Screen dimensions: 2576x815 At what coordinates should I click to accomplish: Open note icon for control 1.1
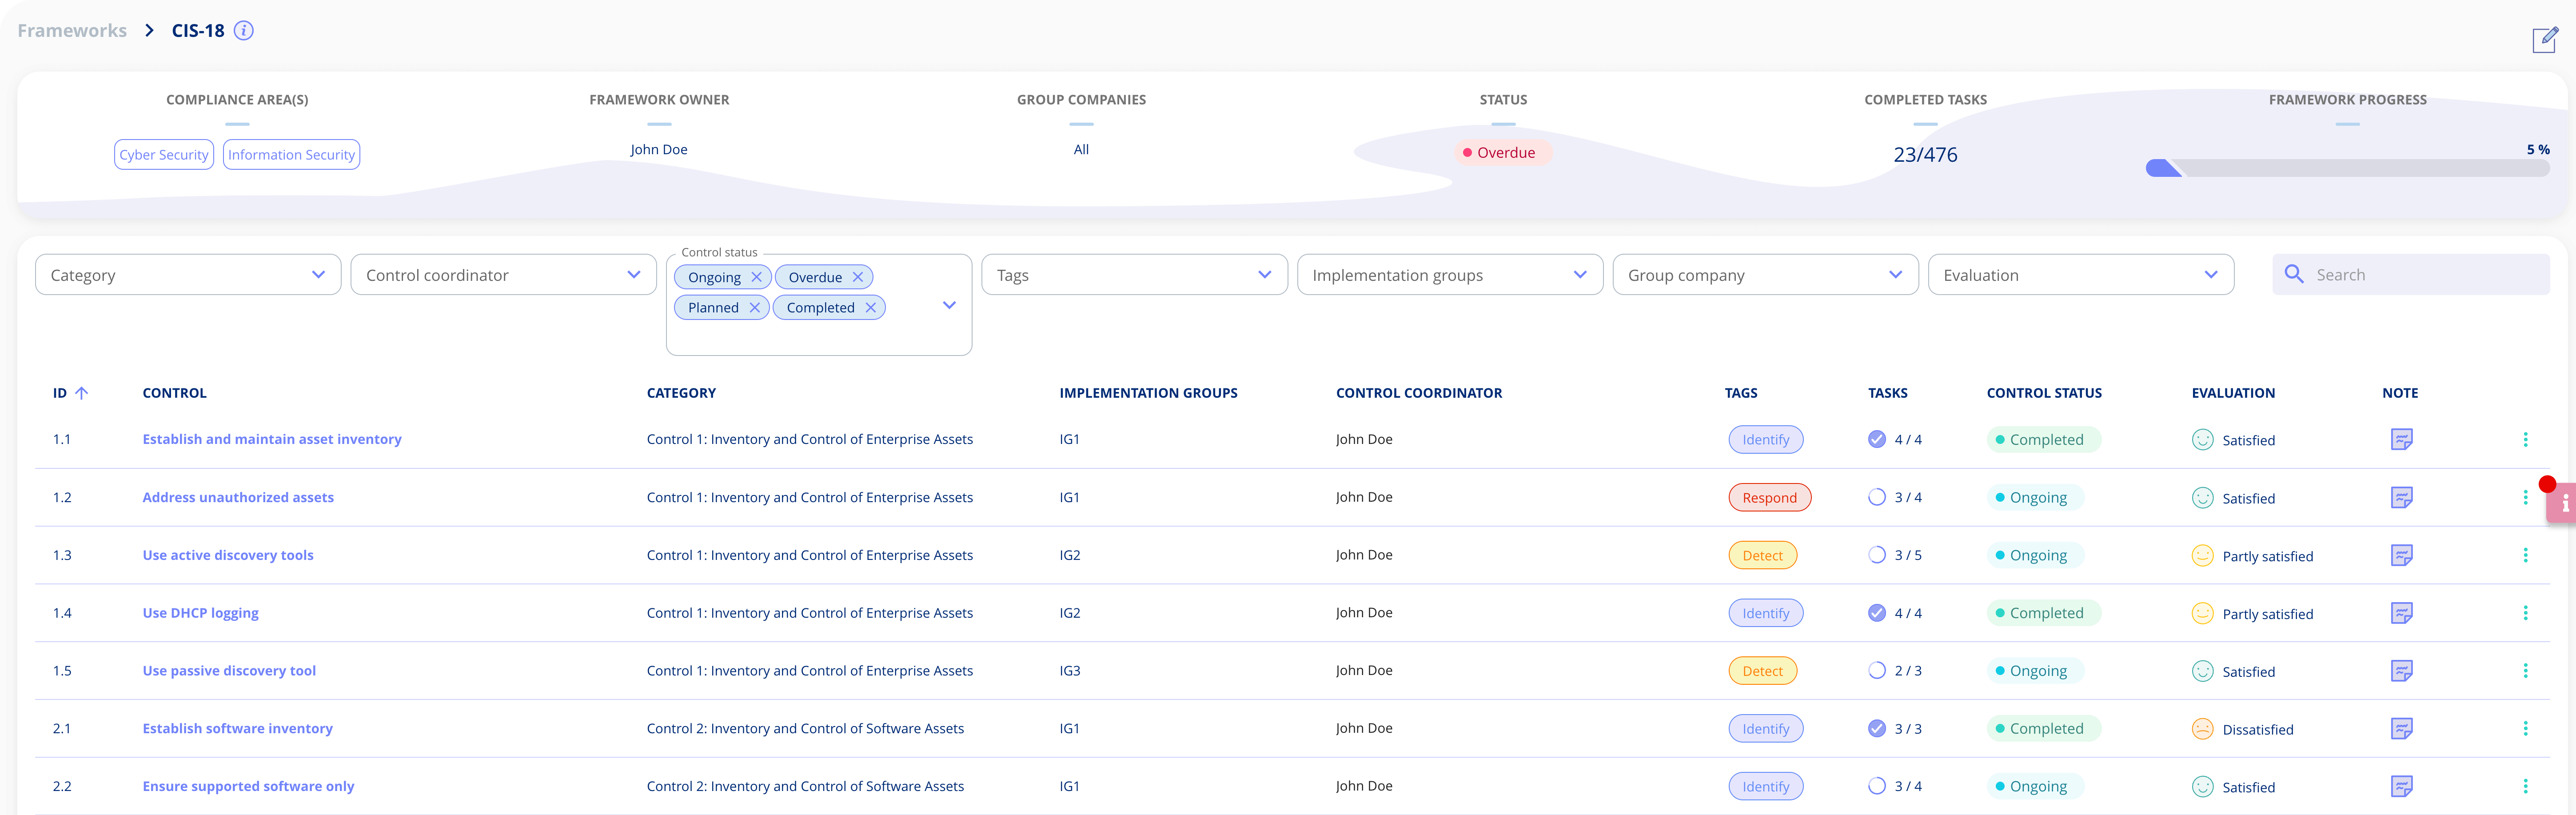point(2401,439)
